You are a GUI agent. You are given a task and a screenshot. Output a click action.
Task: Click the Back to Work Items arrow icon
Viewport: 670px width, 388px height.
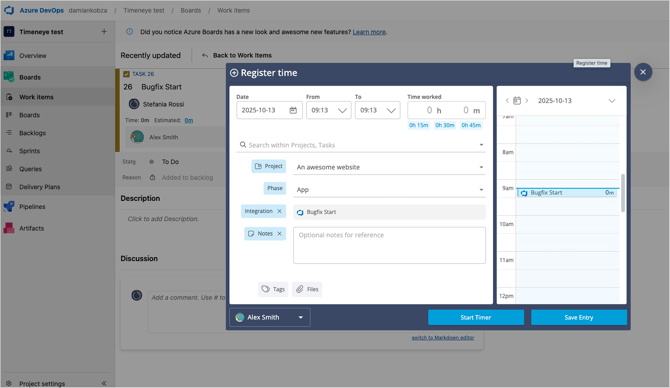(205, 56)
